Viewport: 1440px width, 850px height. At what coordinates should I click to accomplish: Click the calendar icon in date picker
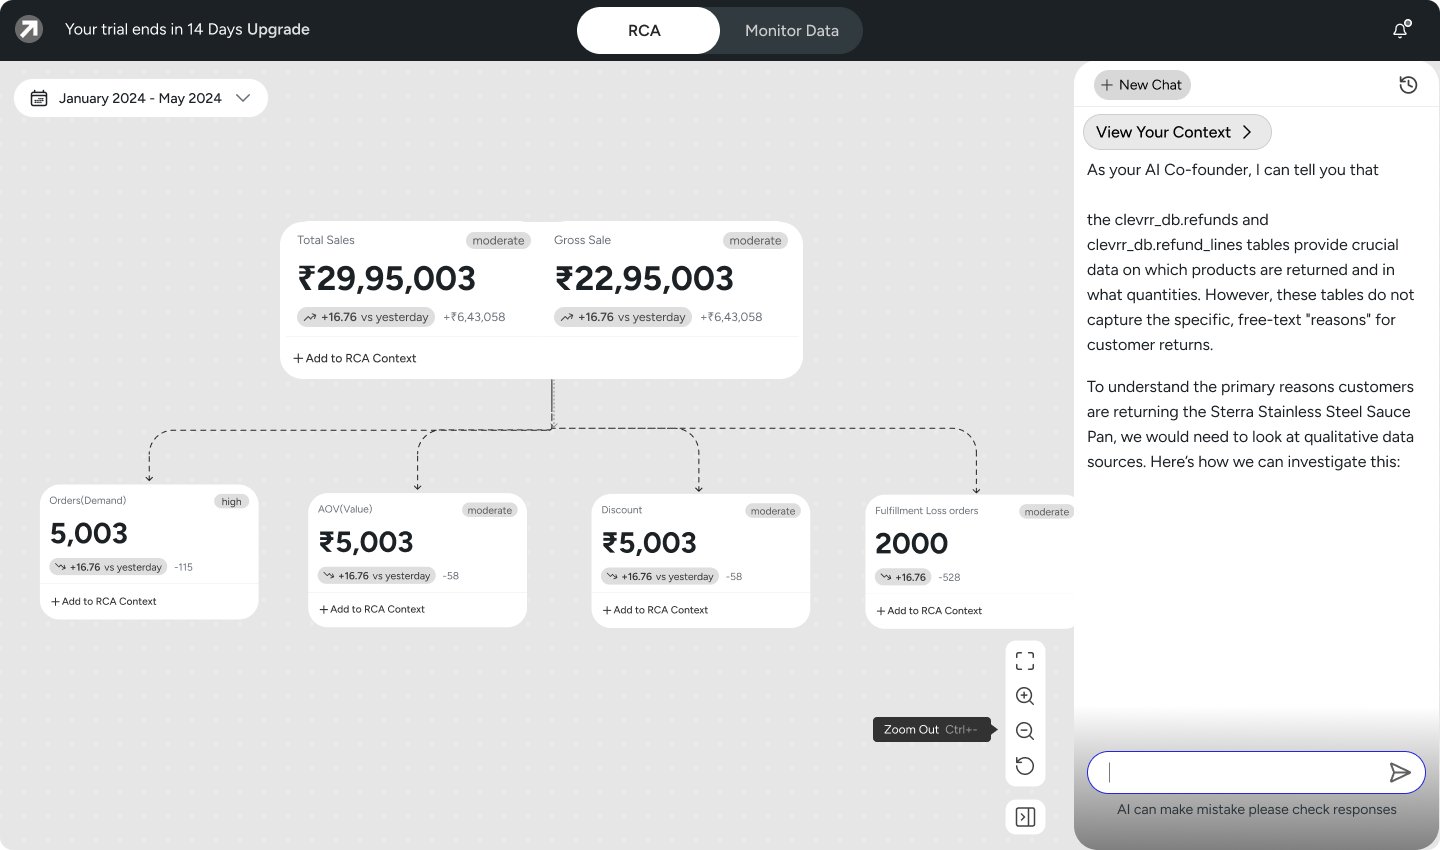pyautogui.click(x=39, y=98)
